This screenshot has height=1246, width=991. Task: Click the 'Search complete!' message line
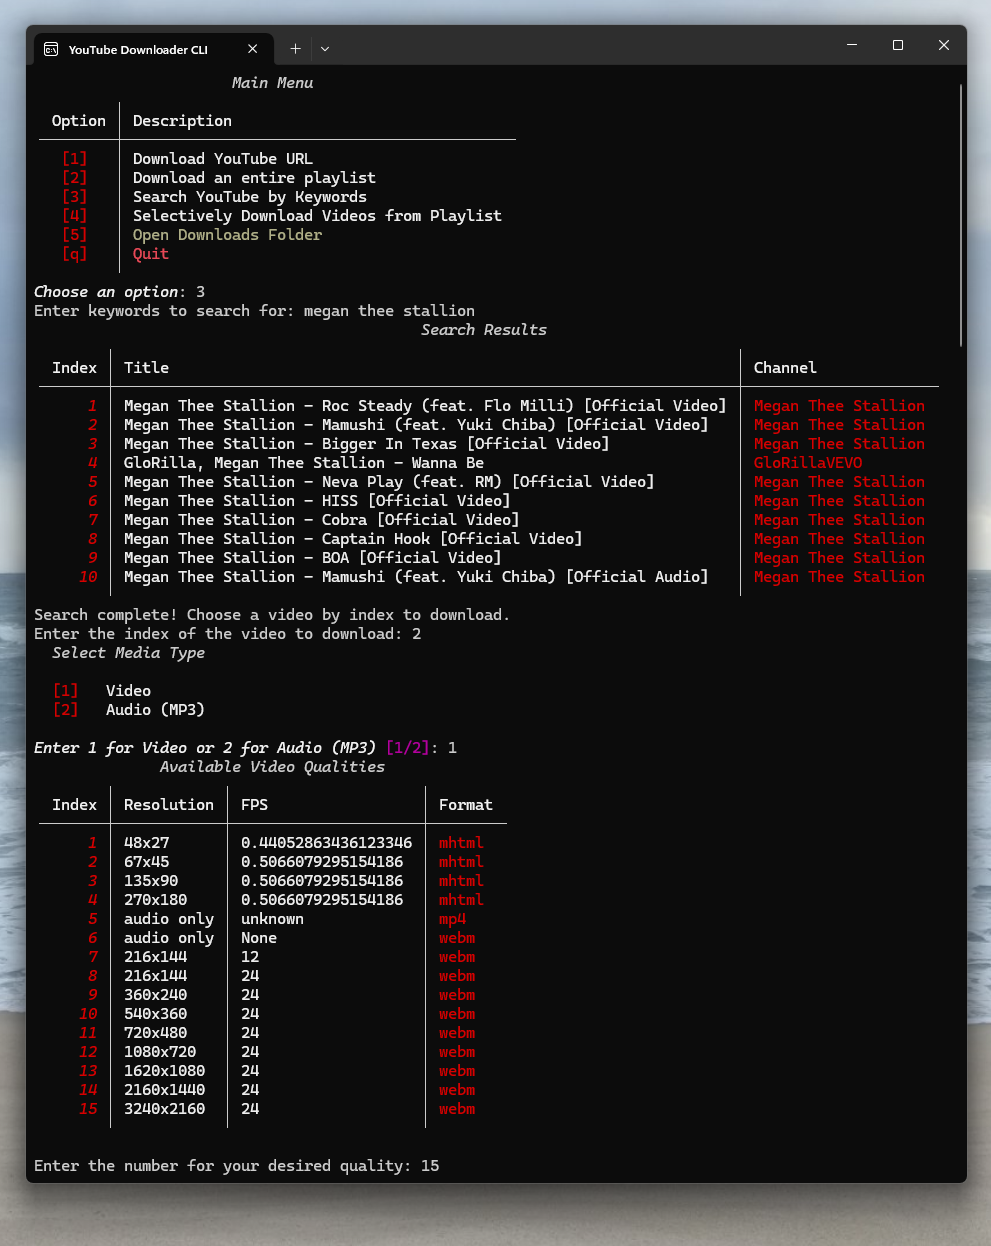272,615
